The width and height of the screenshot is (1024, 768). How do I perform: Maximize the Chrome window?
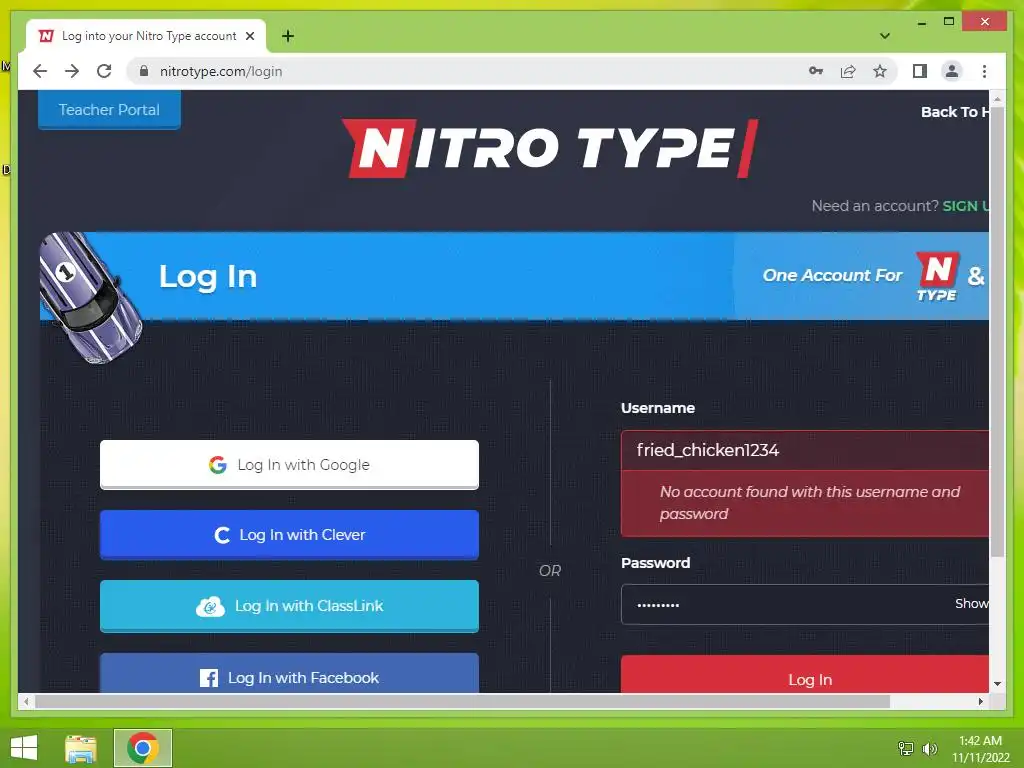949,22
